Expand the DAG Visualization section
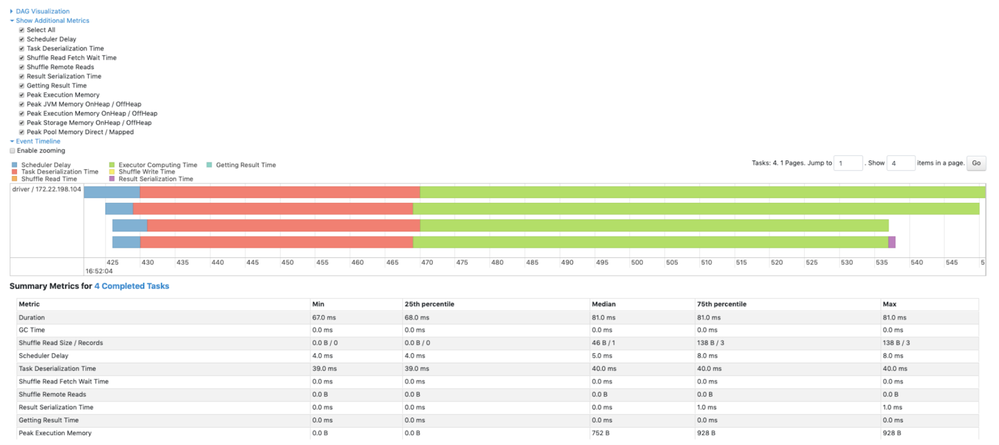 tap(40, 11)
